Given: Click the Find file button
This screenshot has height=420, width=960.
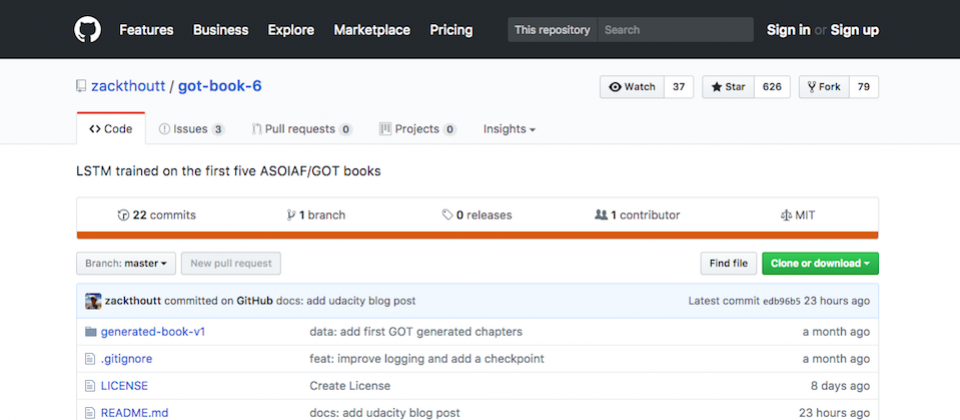Looking at the screenshot, I should click(x=729, y=263).
